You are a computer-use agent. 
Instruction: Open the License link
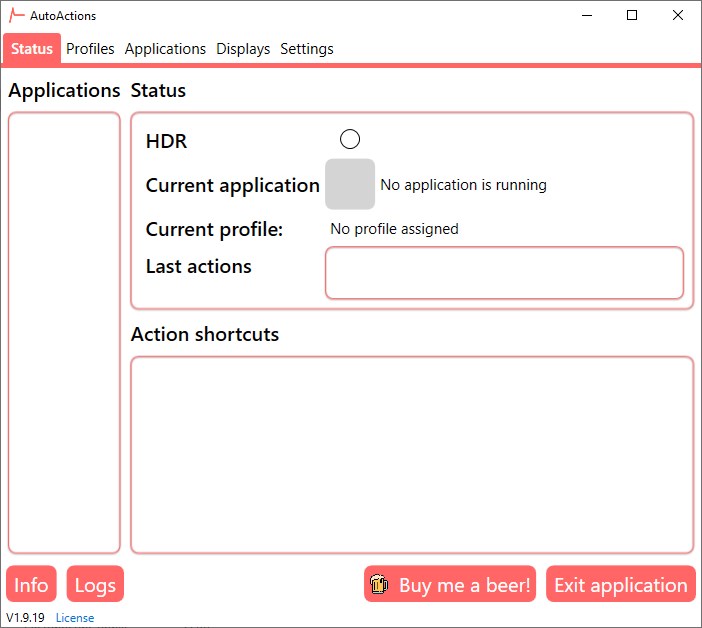coord(75,618)
